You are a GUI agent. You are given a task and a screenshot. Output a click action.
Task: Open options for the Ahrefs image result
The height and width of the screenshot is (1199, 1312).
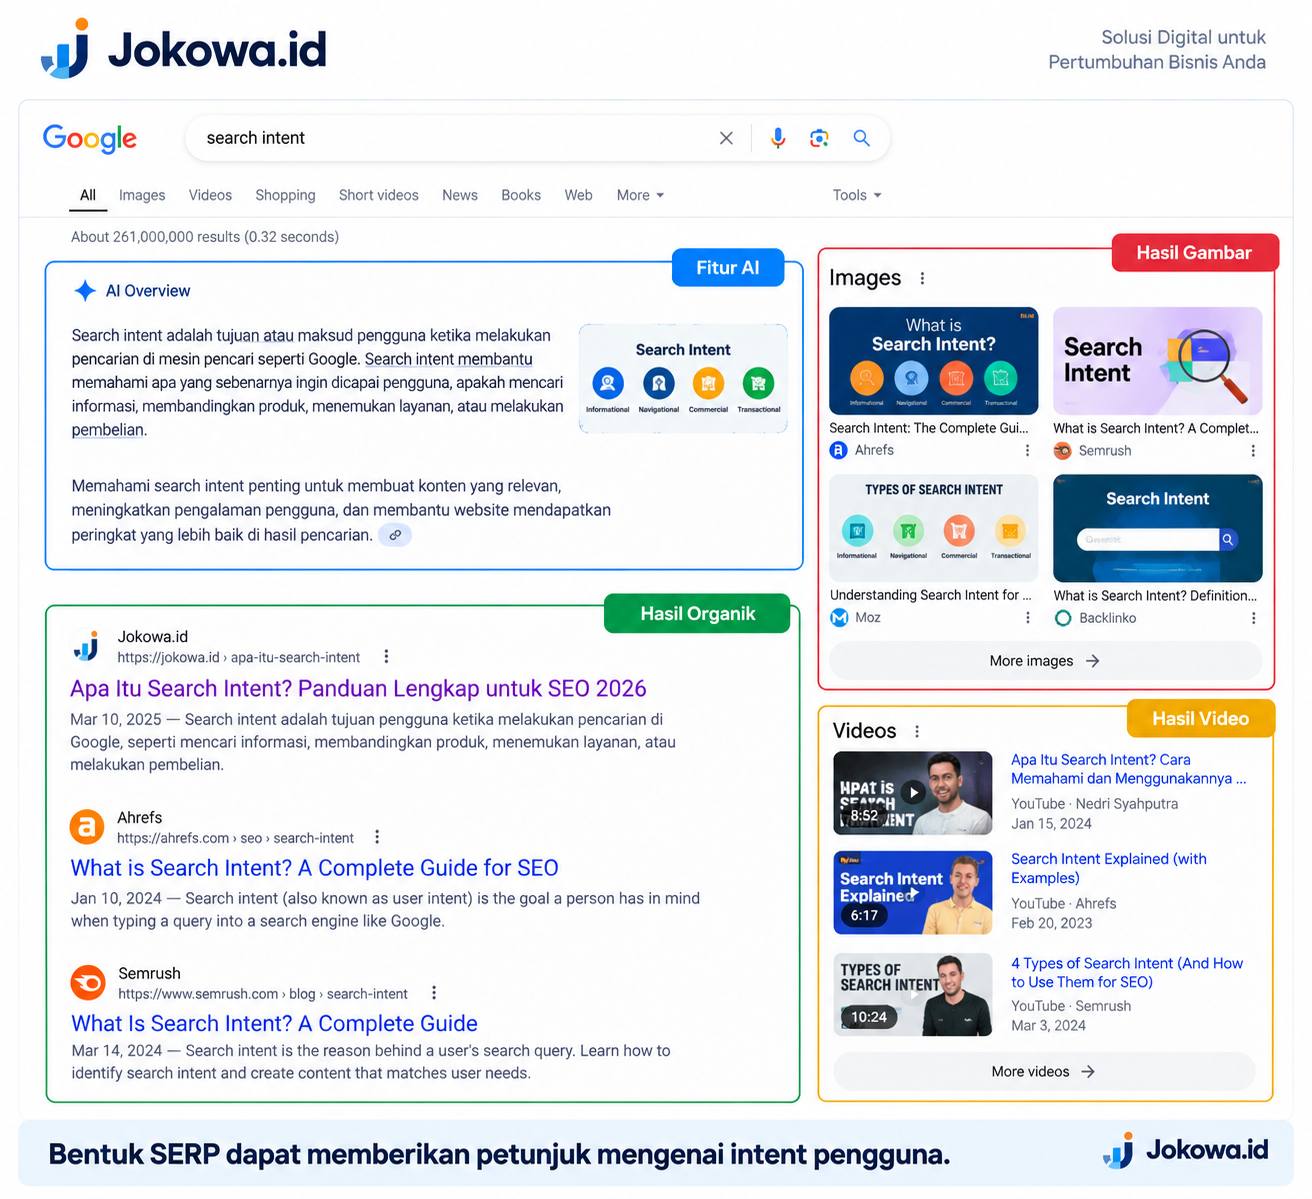1027,451
